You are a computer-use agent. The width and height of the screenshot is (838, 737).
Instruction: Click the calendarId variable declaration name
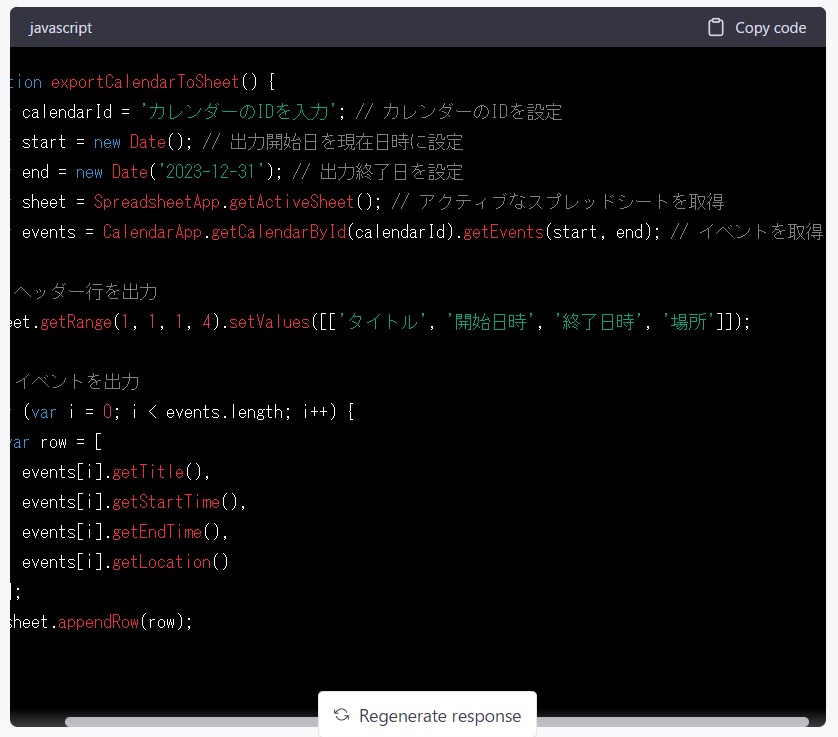tap(67, 112)
